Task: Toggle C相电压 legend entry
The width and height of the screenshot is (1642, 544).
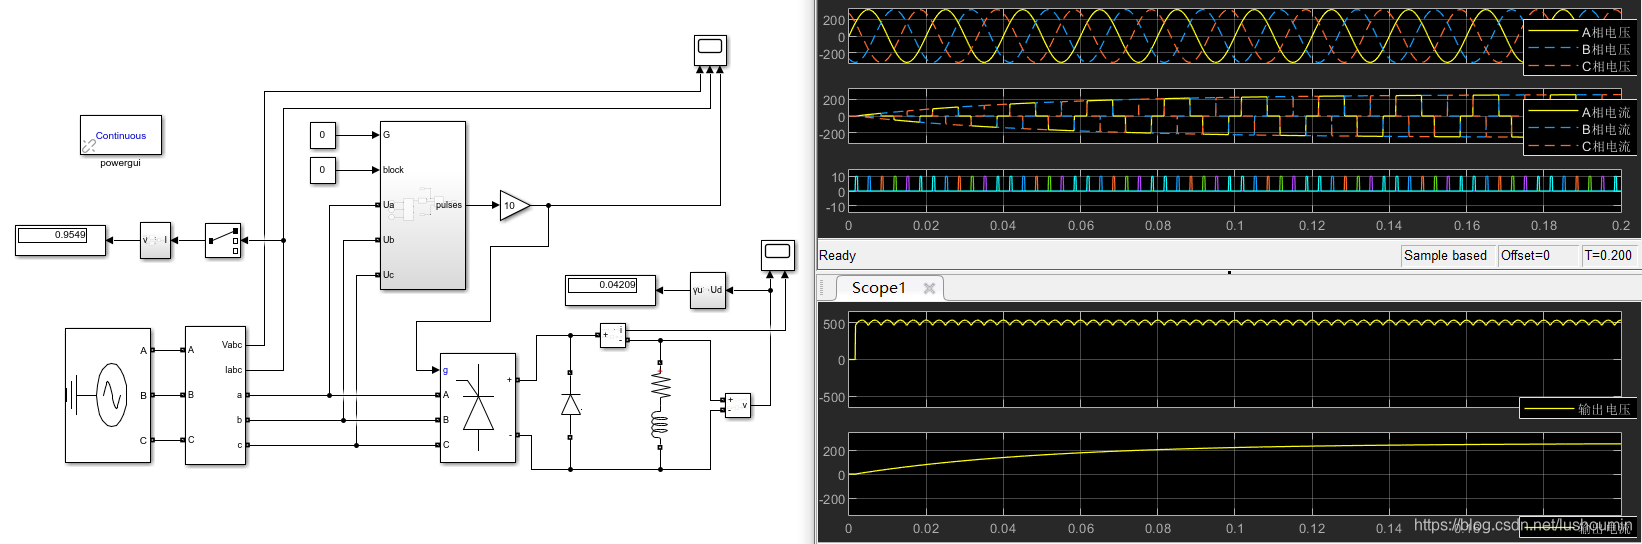Action: tap(1580, 67)
